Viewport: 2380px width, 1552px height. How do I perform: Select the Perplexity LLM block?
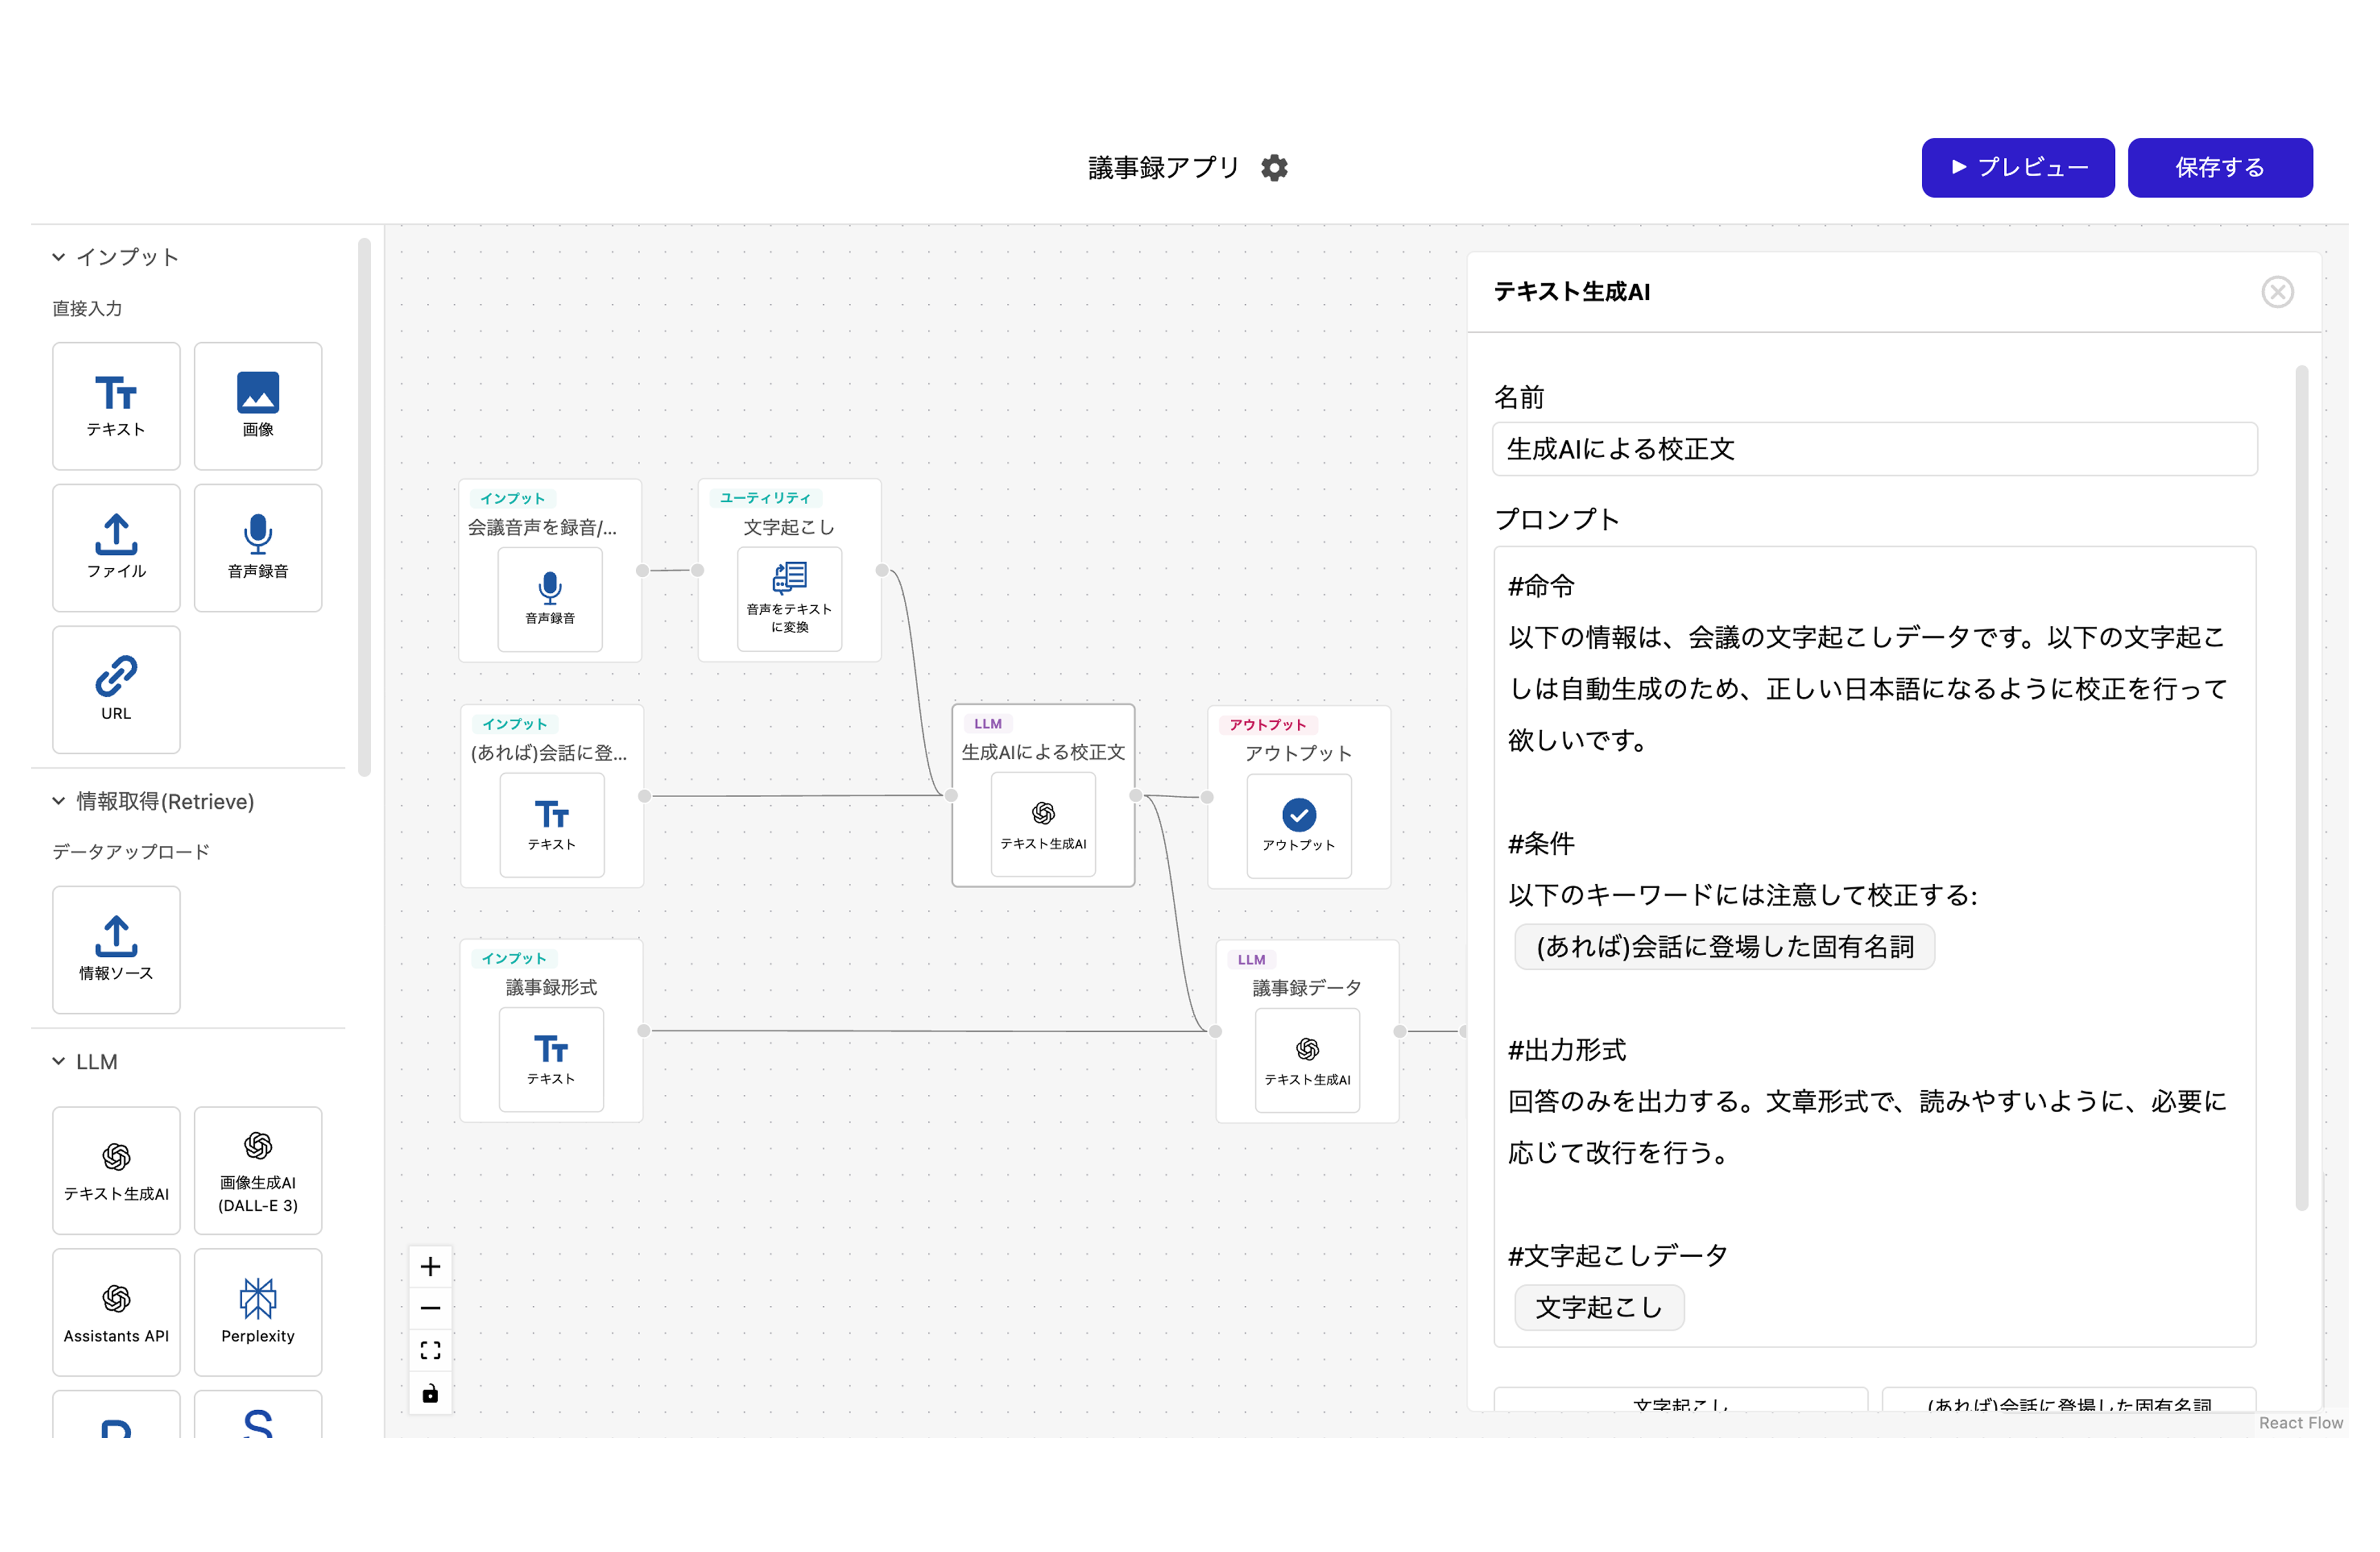258,1311
